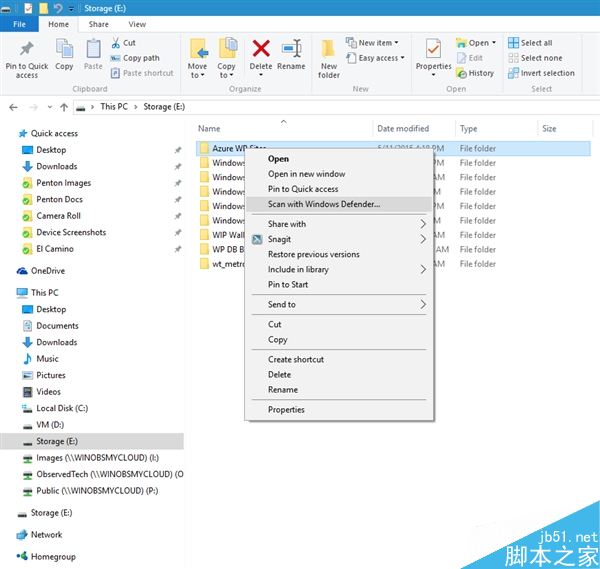This screenshot has height=569, width=600.
Task: Click the Up one level arrow
Action: point(64,107)
